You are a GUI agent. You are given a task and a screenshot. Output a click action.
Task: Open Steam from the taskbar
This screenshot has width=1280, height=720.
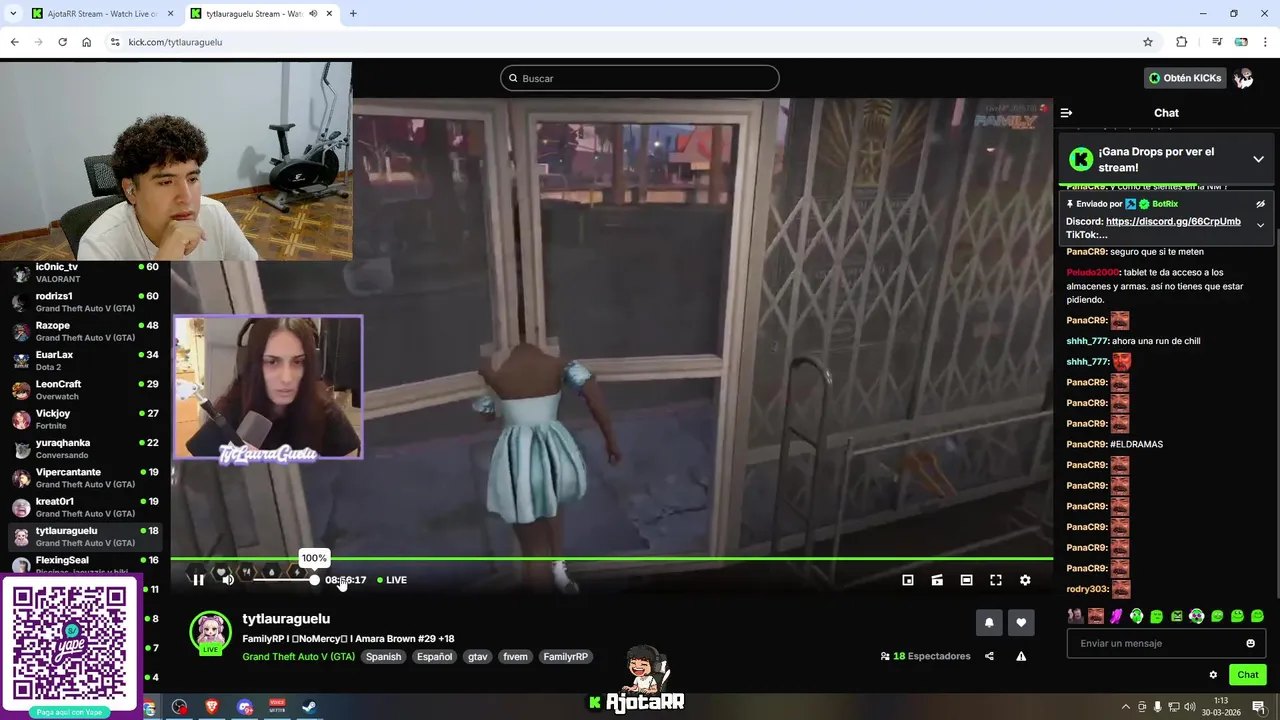click(x=309, y=707)
